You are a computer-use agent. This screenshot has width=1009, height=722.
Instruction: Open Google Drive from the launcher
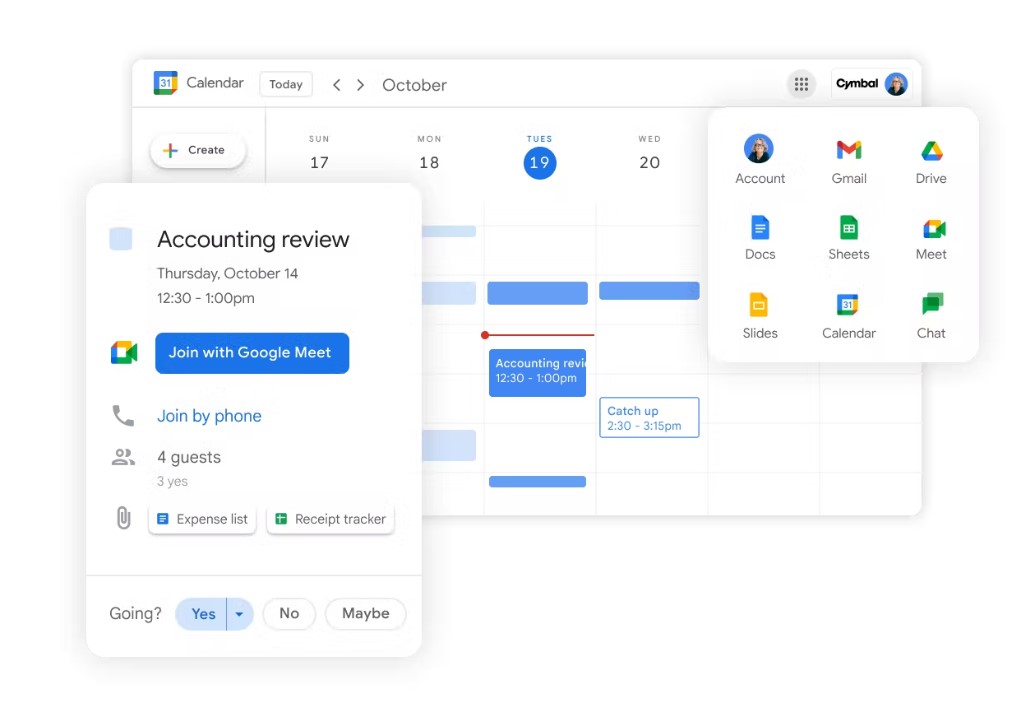pyautogui.click(x=930, y=150)
